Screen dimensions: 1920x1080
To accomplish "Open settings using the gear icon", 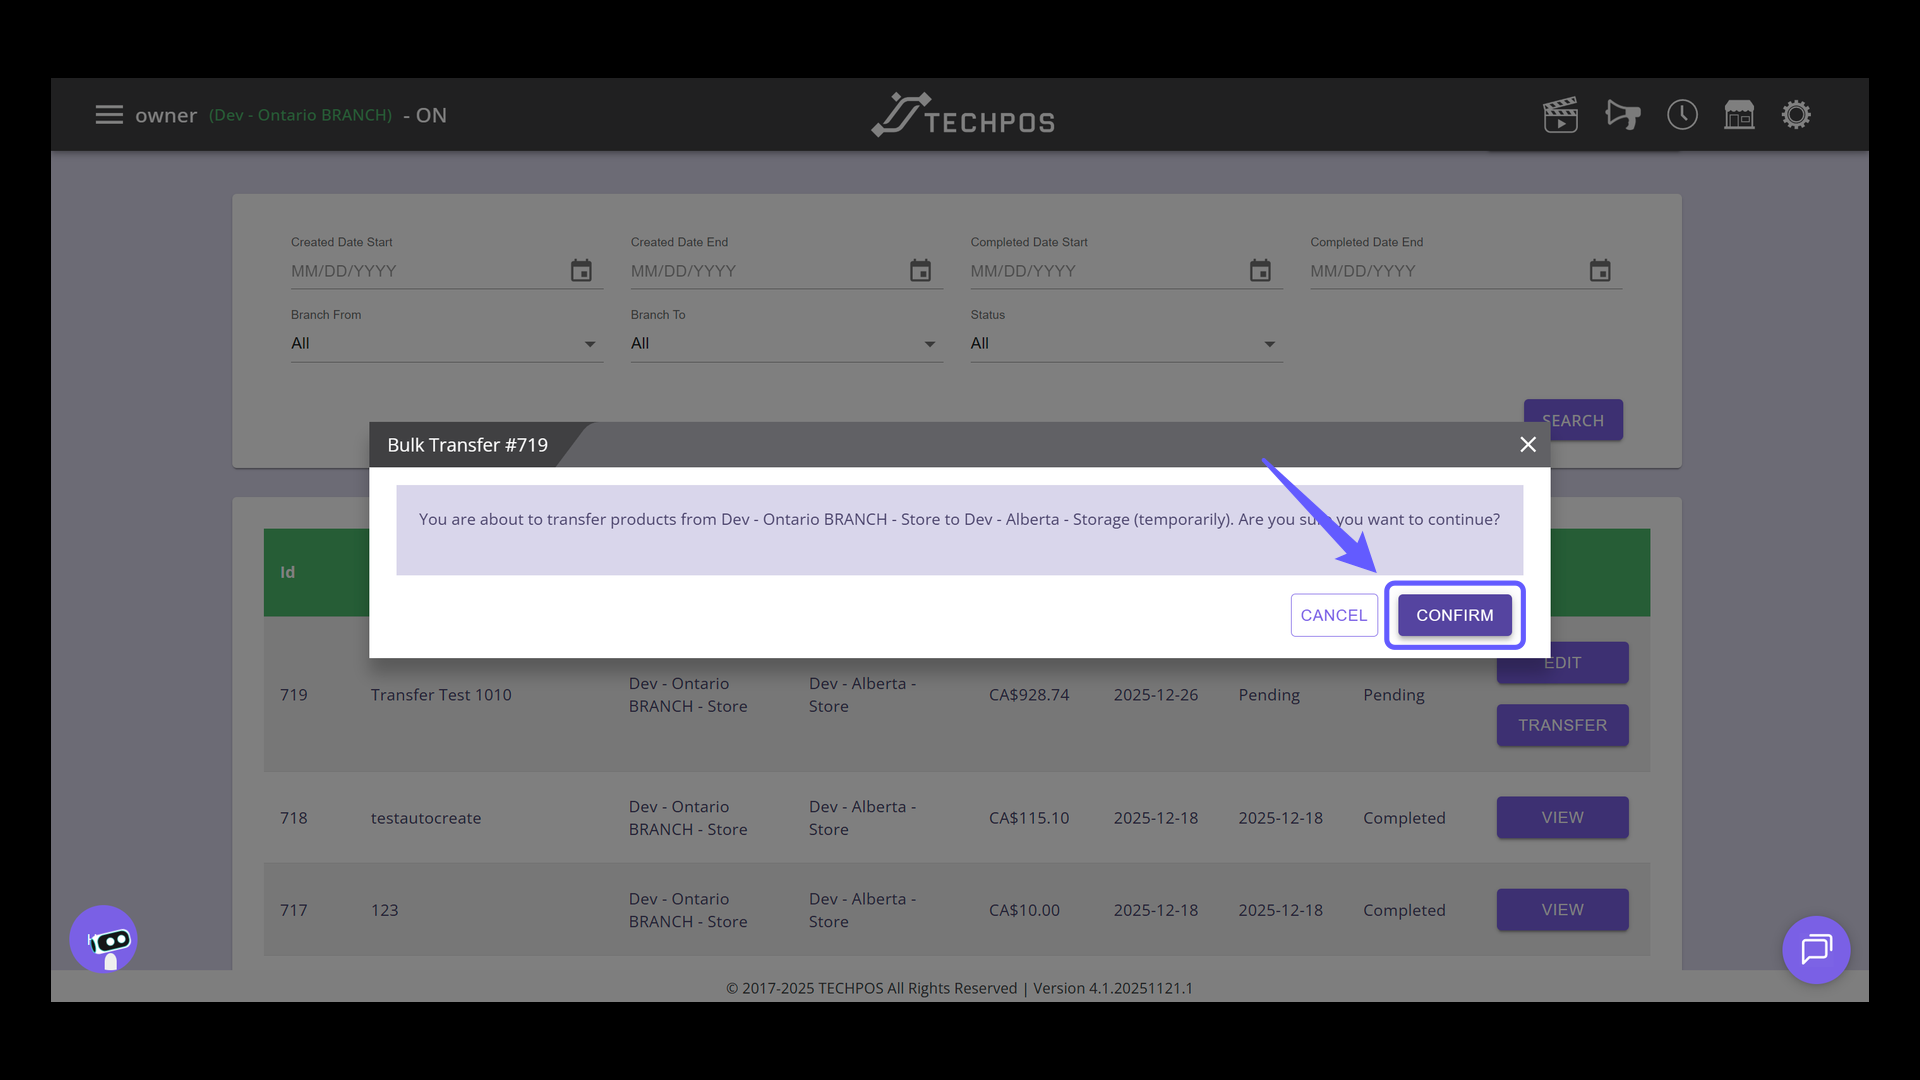I will [x=1797, y=114].
